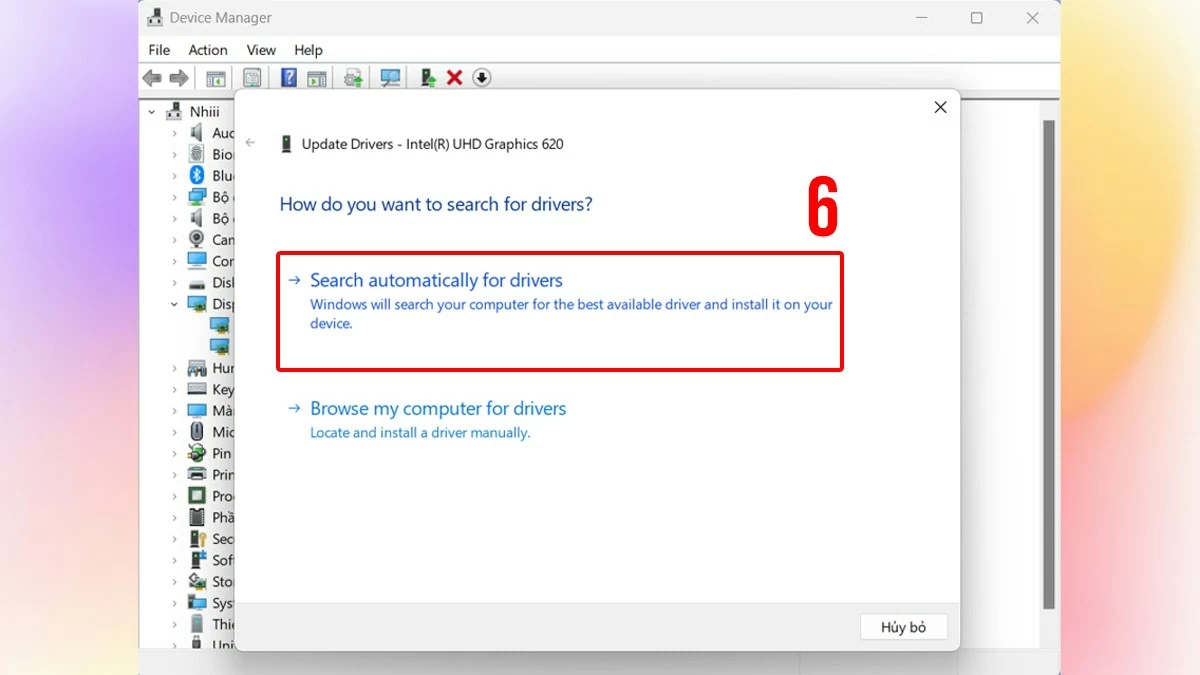Collapse the Nhiii computer root node

[x=152, y=112]
